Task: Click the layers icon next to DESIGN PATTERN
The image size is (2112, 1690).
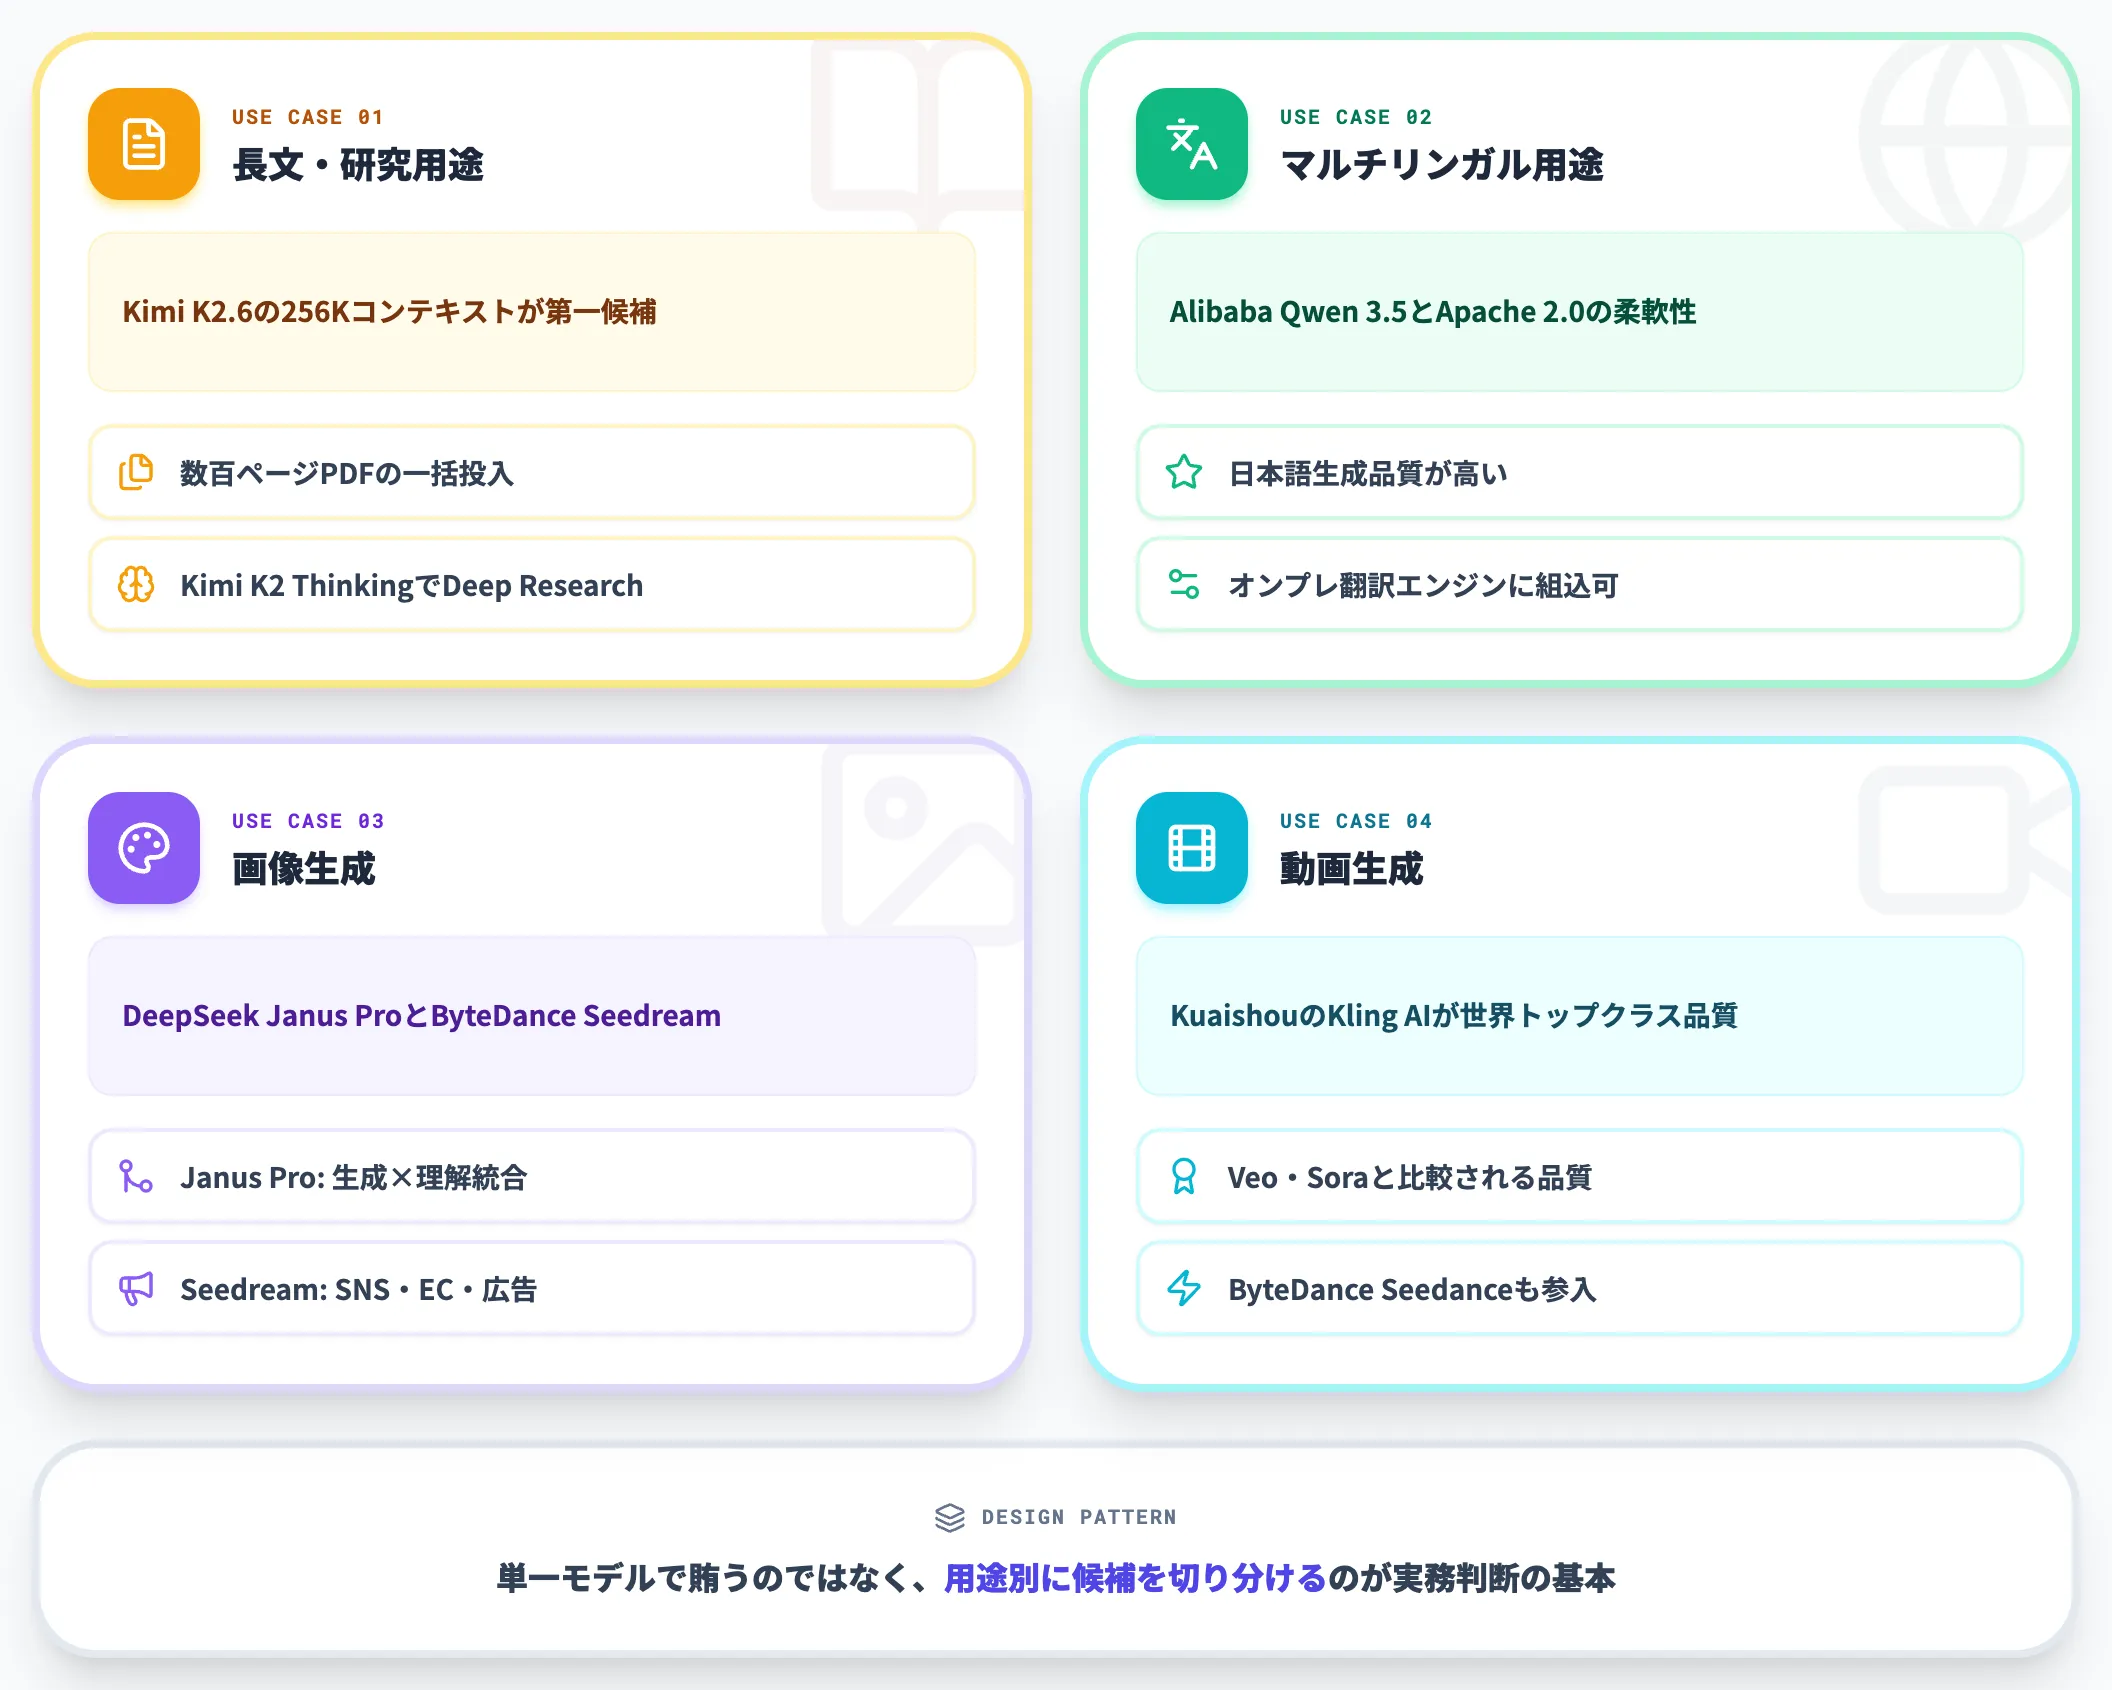Action: pos(950,1517)
